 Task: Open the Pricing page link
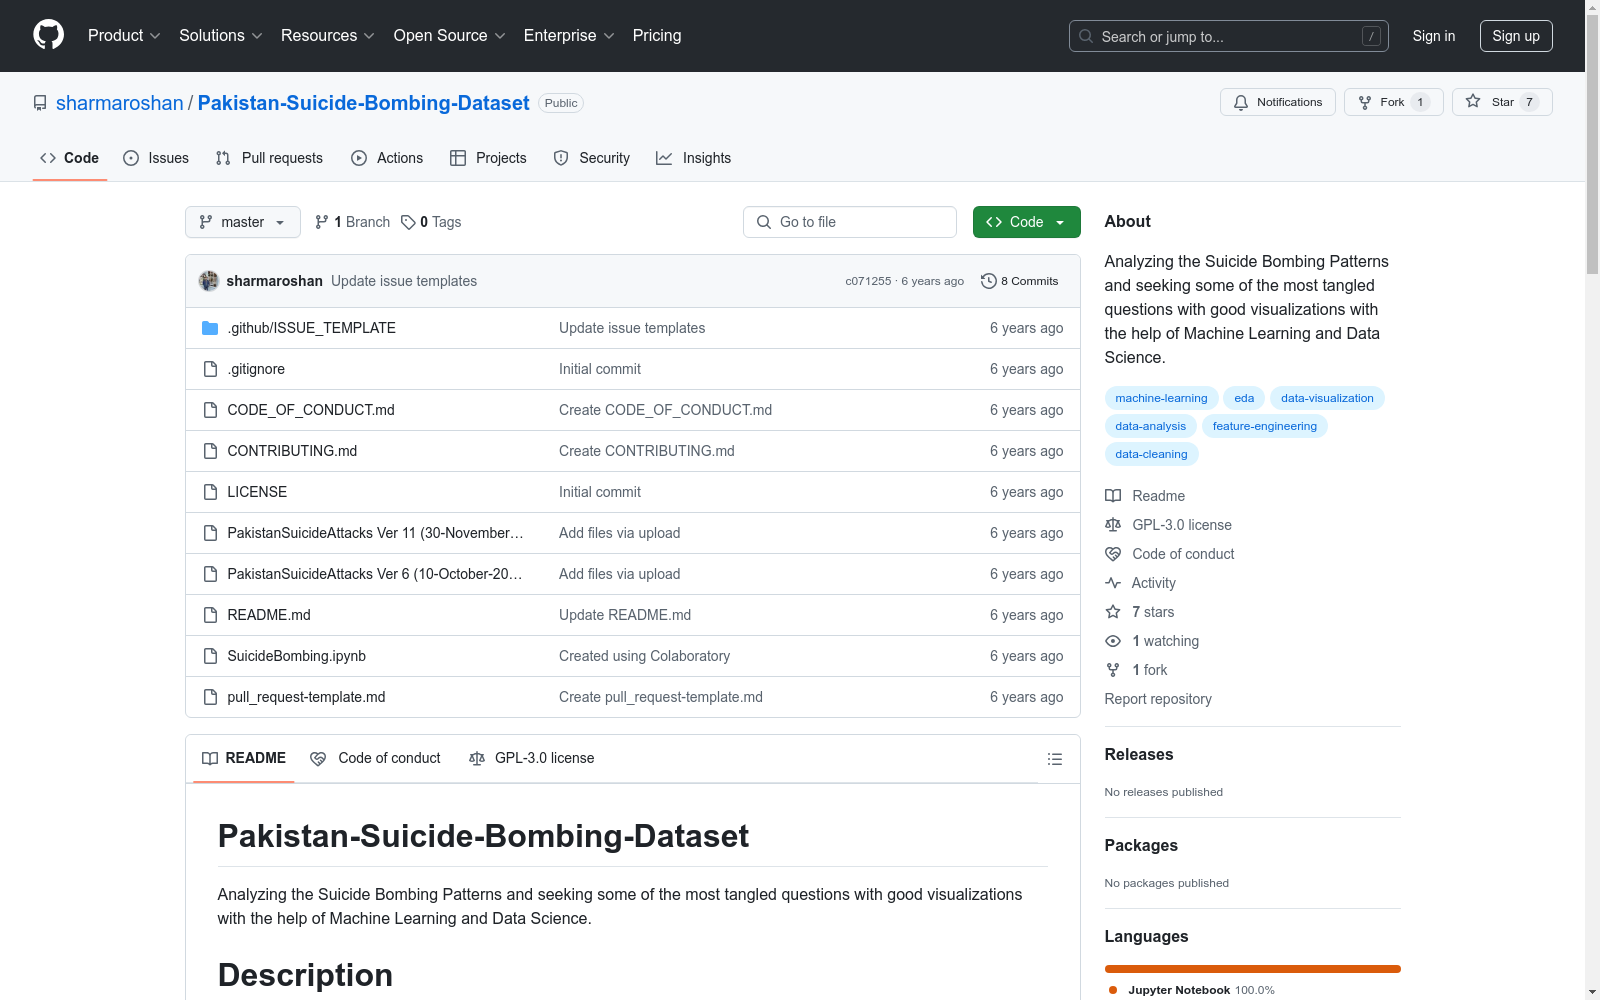pos(657,36)
